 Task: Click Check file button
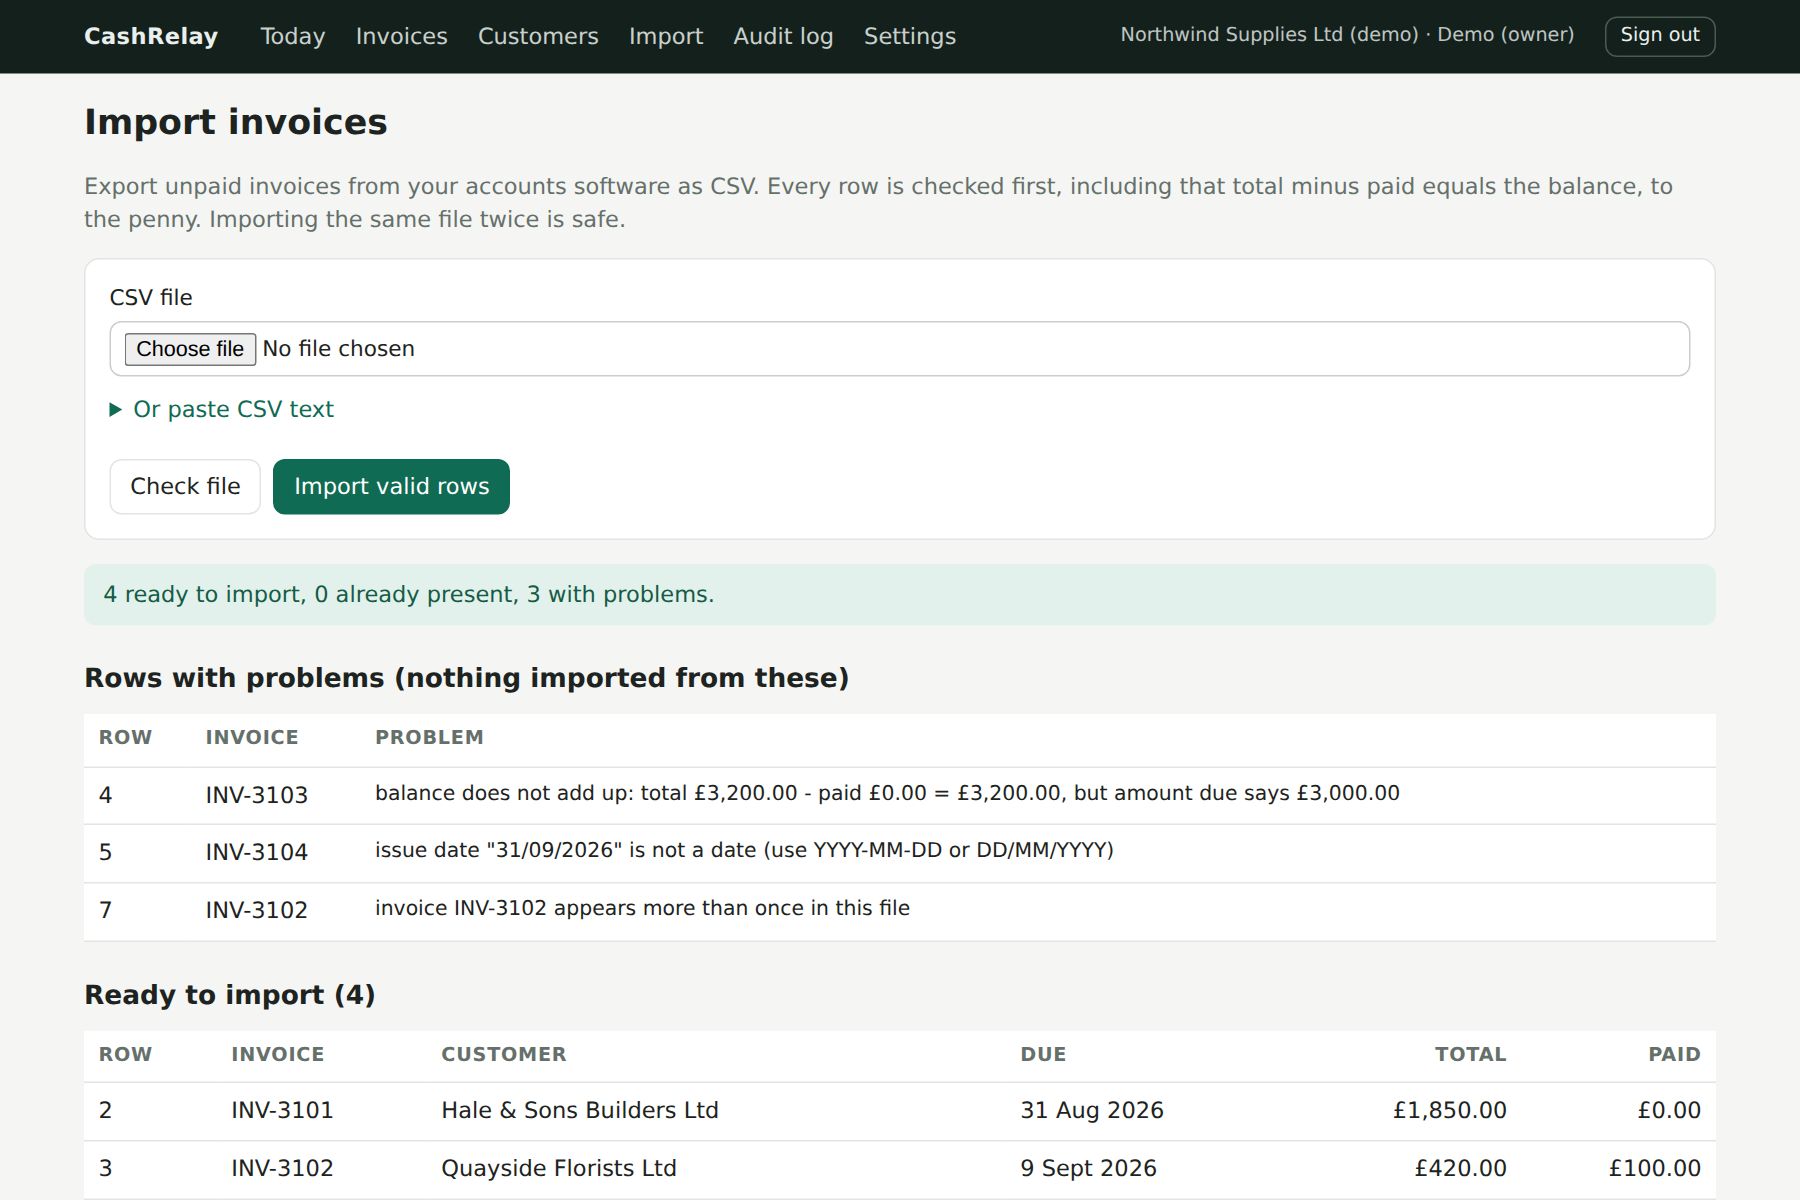coord(185,487)
